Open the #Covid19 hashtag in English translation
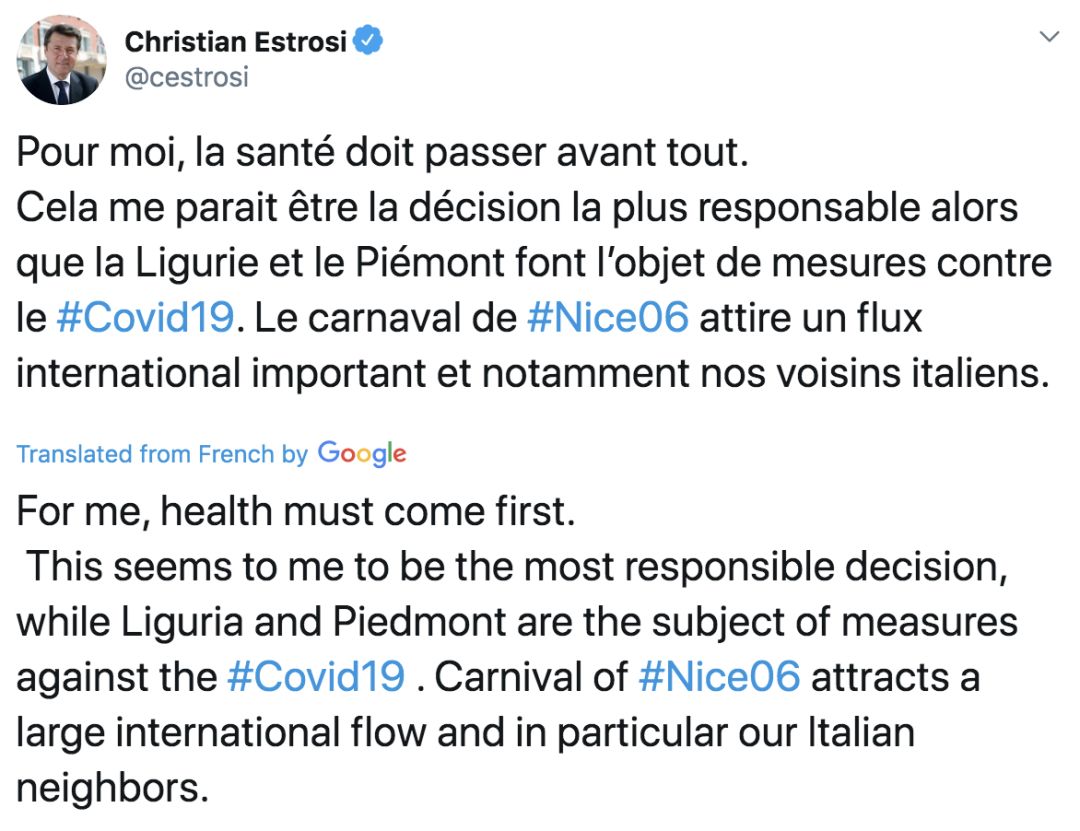Screen dimensions: 1080x831 [x=316, y=677]
